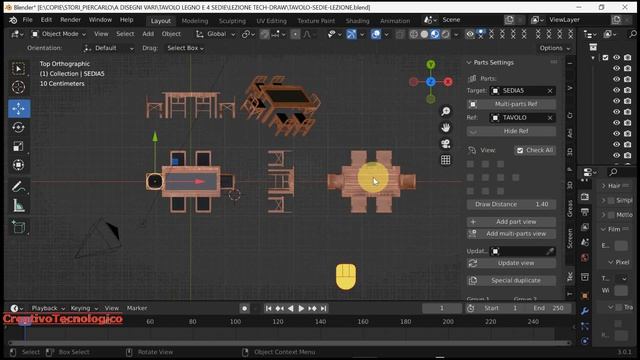Clear the SEDIAS target field
640x360 pixels.
click(x=550, y=91)
